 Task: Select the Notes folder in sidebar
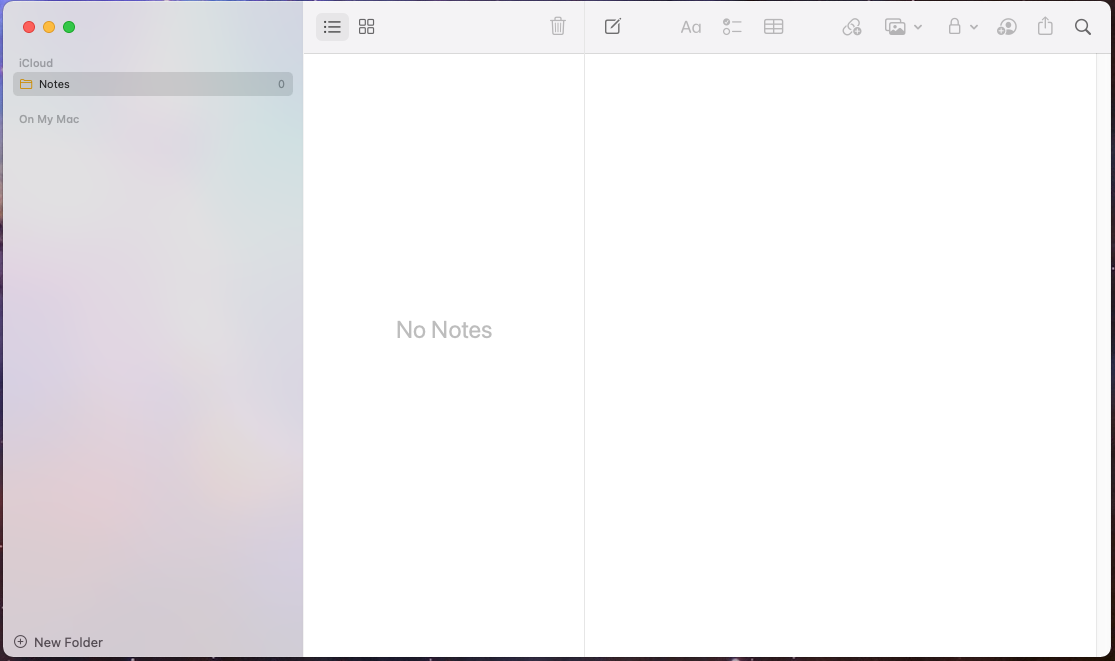point(153,84)
